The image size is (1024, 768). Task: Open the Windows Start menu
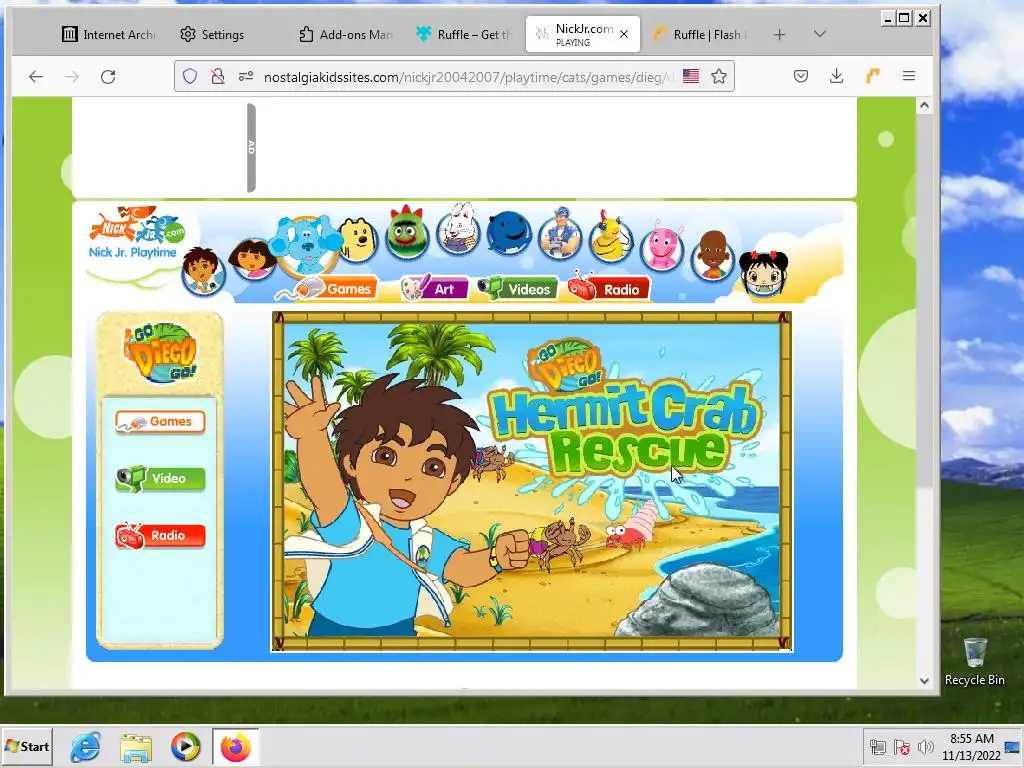27,746
